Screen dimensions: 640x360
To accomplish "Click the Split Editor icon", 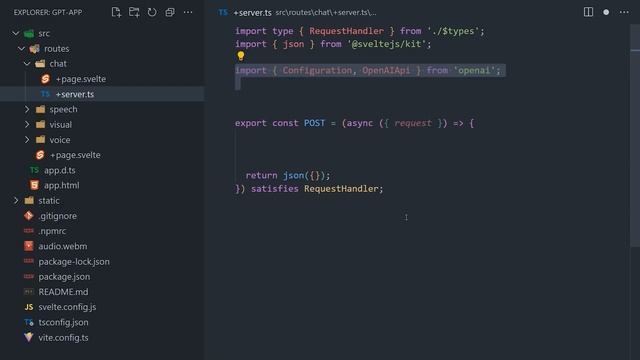I will pyautogui.click(x=588, y=12).
